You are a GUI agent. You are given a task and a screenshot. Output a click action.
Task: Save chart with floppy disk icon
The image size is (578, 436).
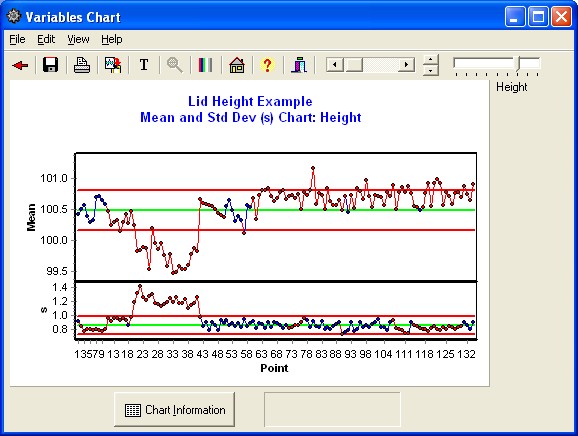51,65
